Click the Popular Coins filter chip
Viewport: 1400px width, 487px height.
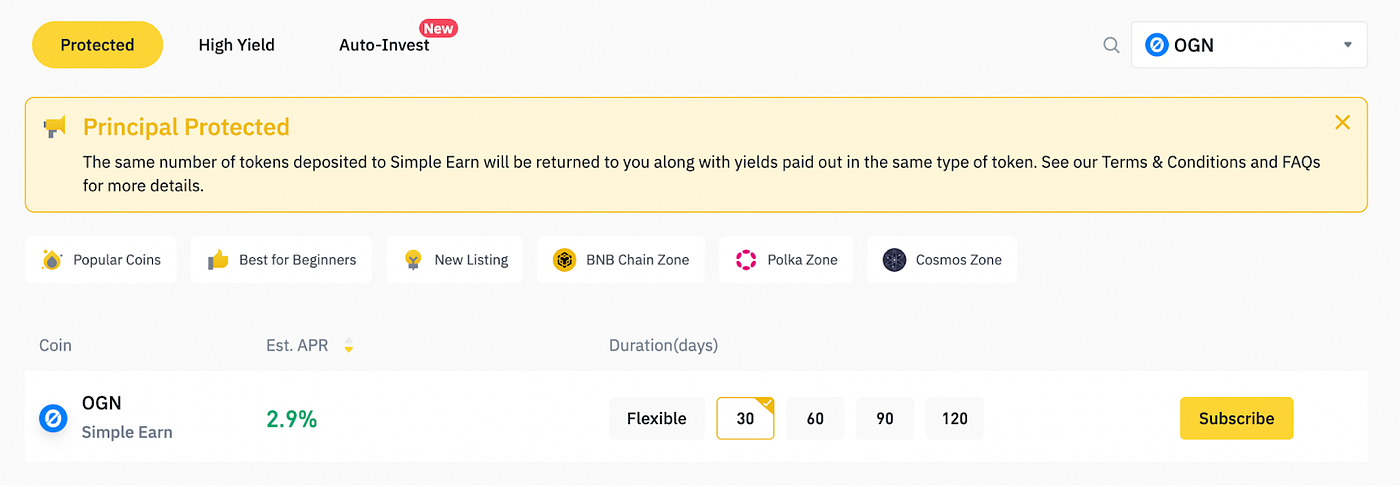point(101,260)
